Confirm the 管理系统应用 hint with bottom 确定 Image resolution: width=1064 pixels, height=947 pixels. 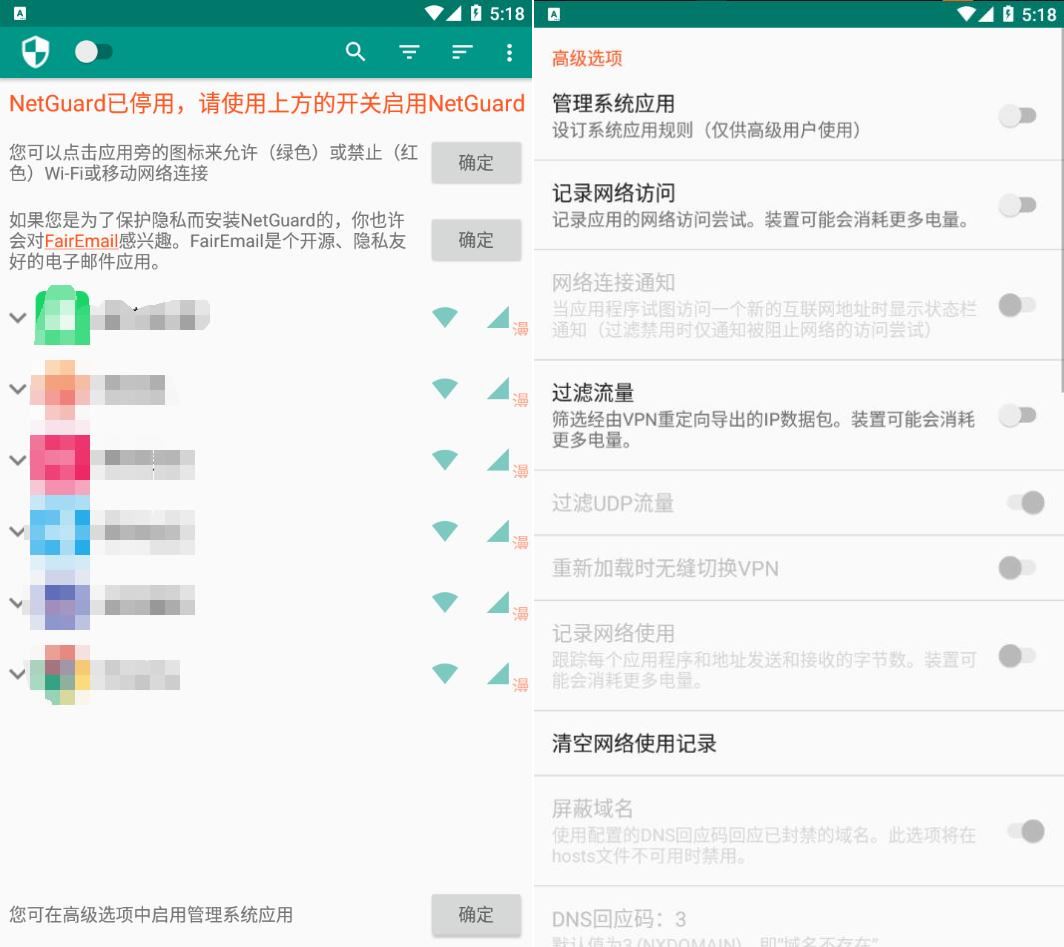[476, 914]
